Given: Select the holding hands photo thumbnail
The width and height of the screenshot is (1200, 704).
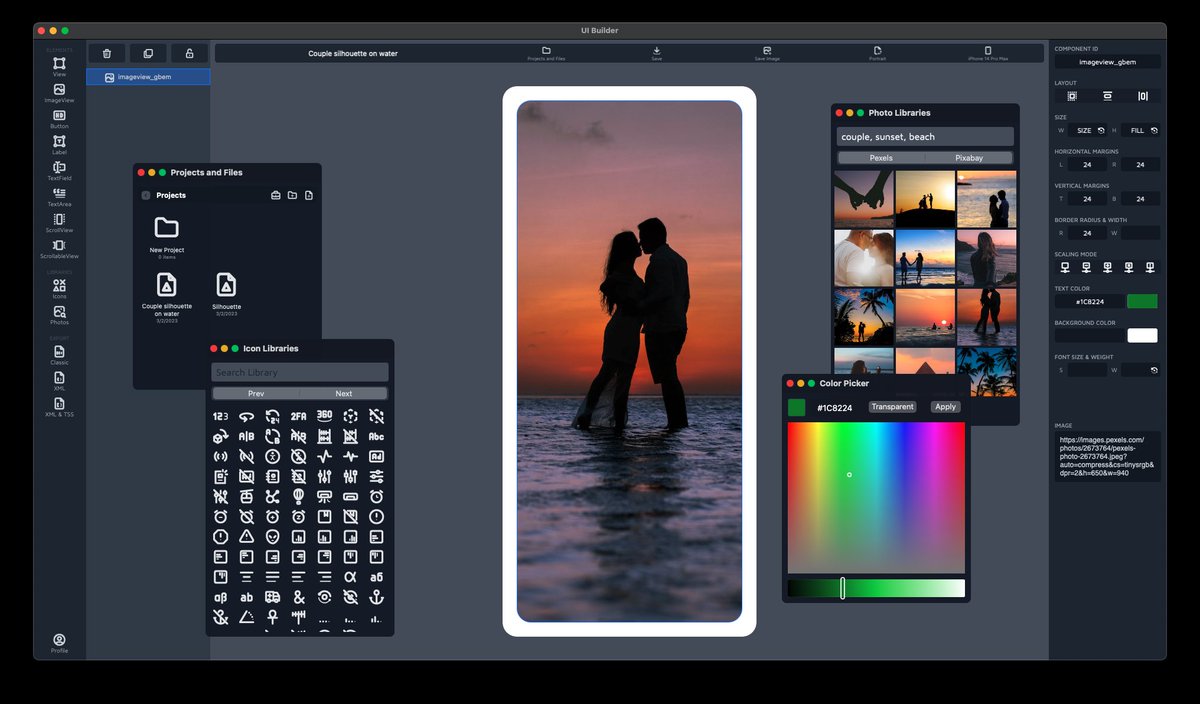Looking at the screenshot, I should pos(864,199).
